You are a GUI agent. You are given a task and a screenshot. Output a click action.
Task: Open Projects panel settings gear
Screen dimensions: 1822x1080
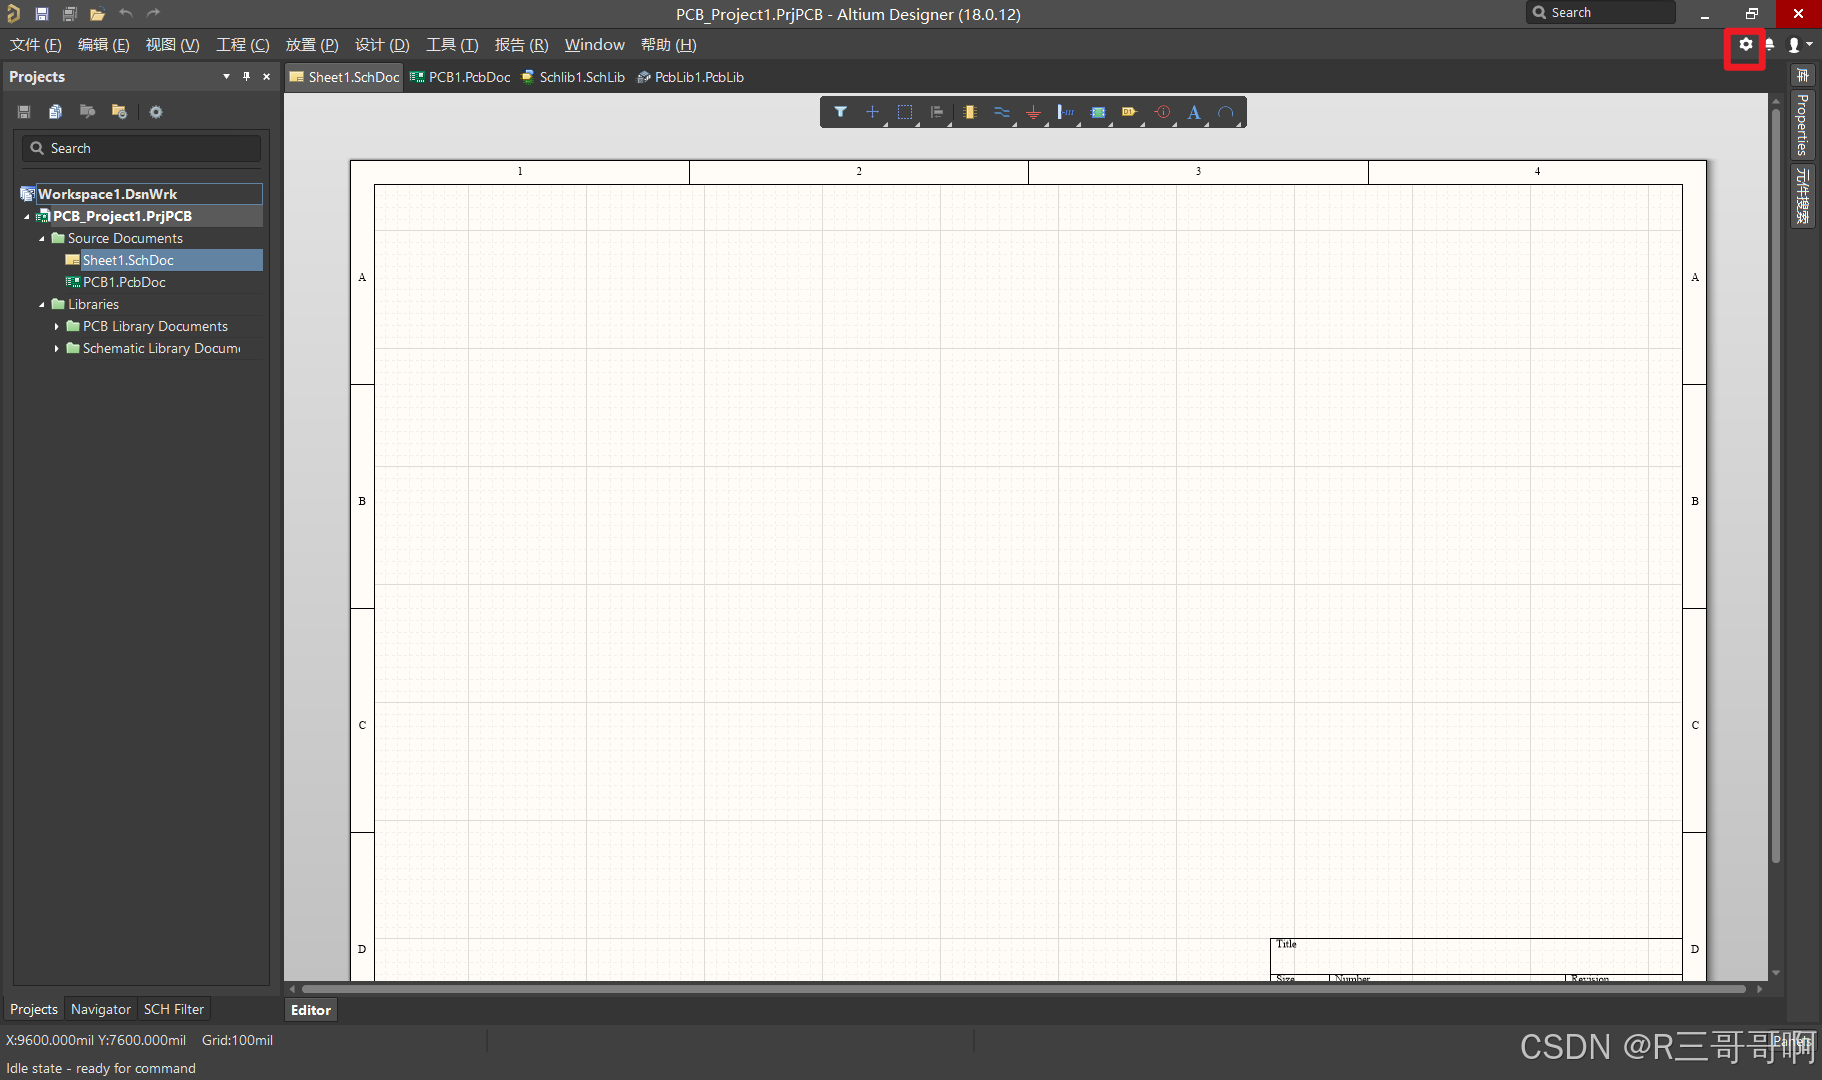[156, 112]
